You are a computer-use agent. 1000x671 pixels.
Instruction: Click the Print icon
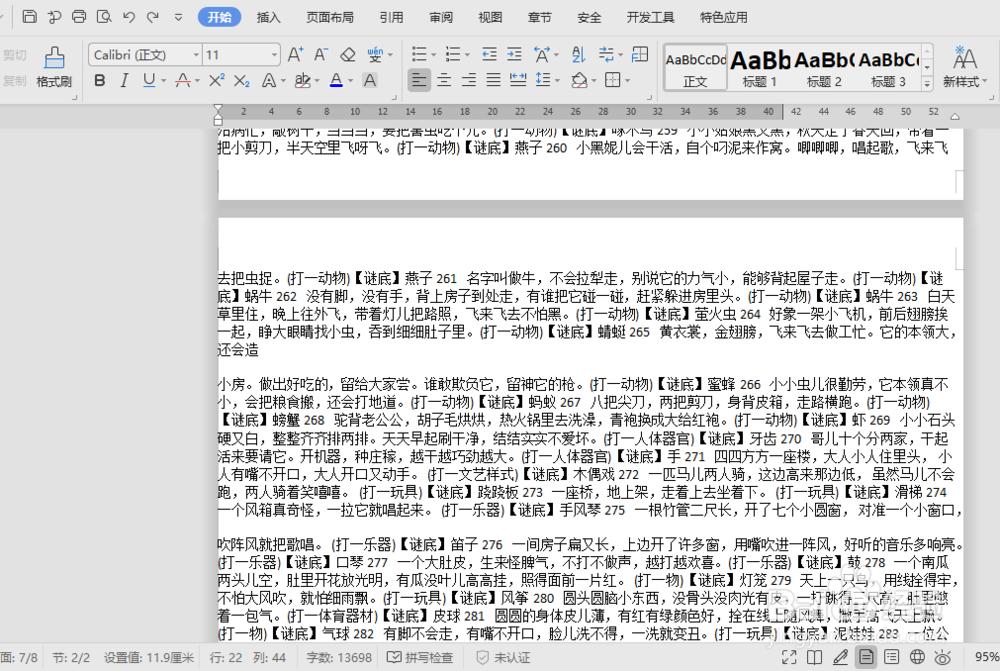(78, 17)
